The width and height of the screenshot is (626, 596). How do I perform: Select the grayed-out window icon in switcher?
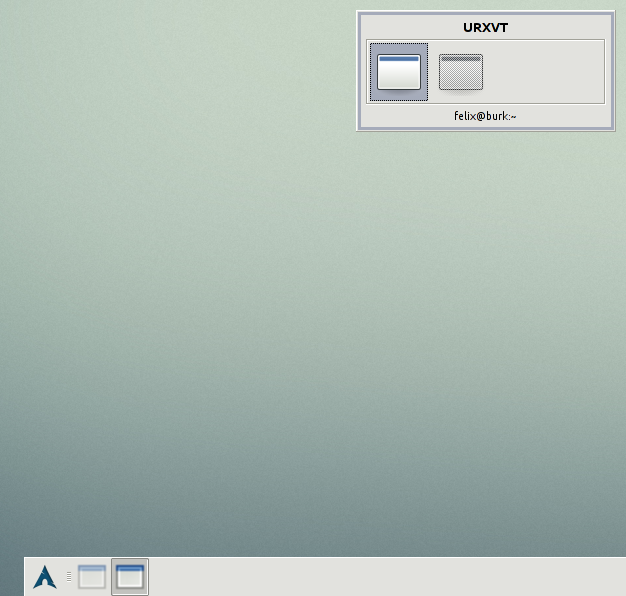[x=461, y=72]
